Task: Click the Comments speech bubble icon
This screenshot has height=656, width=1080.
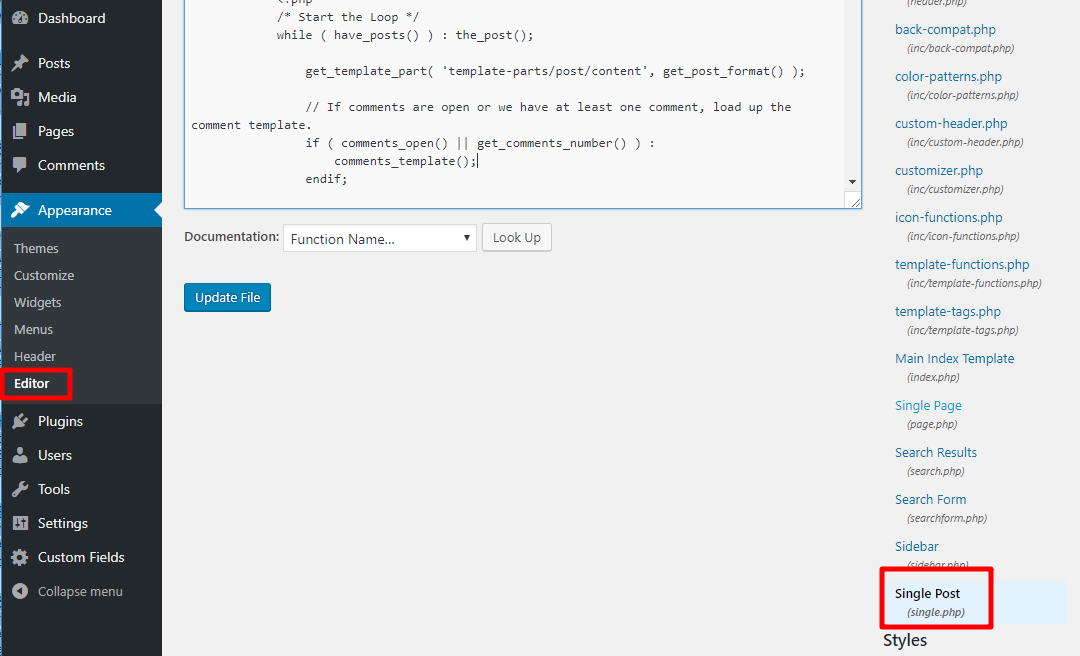Action: pos(20,165)
